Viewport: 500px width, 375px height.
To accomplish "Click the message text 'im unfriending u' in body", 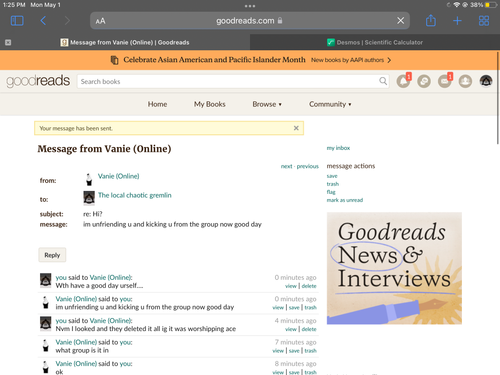I will pyautogui.click(x=172, y=224).
